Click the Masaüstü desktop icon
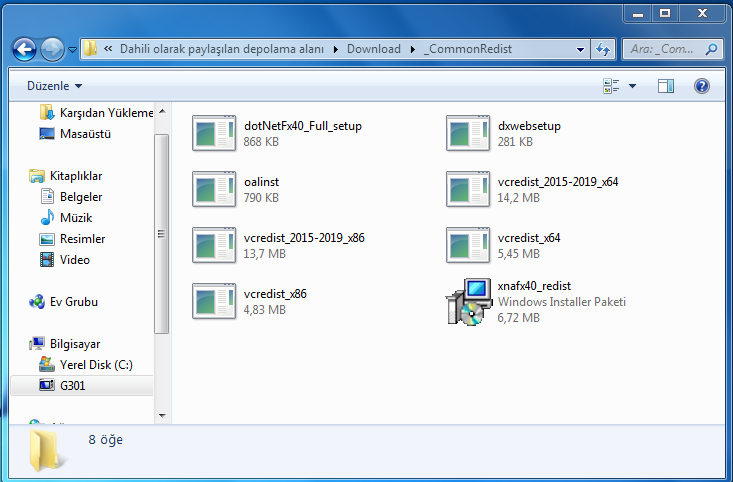The width and height of the screenshot is (733, 482). (47, 134)
